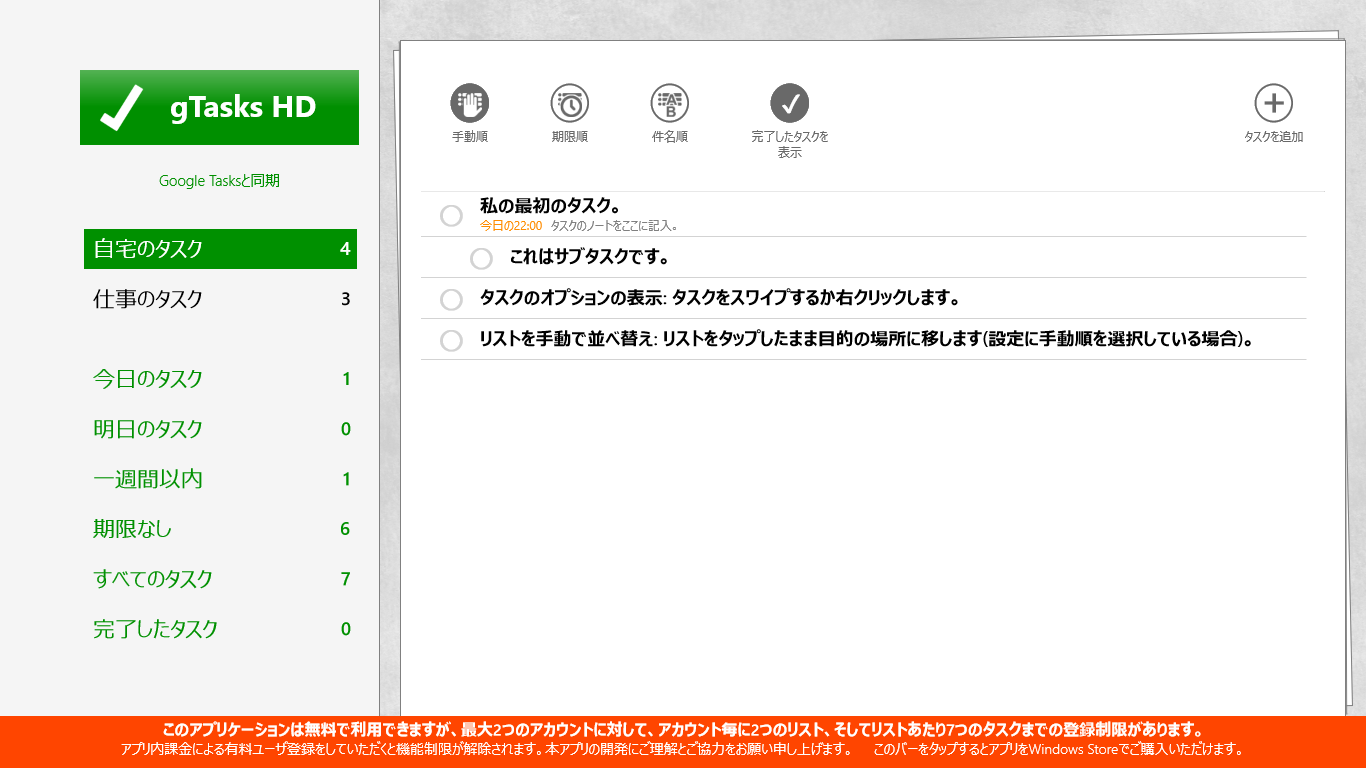1366x768 pixels.
Task: Click the gTasks HD logo banner
Action: point(219,108)
